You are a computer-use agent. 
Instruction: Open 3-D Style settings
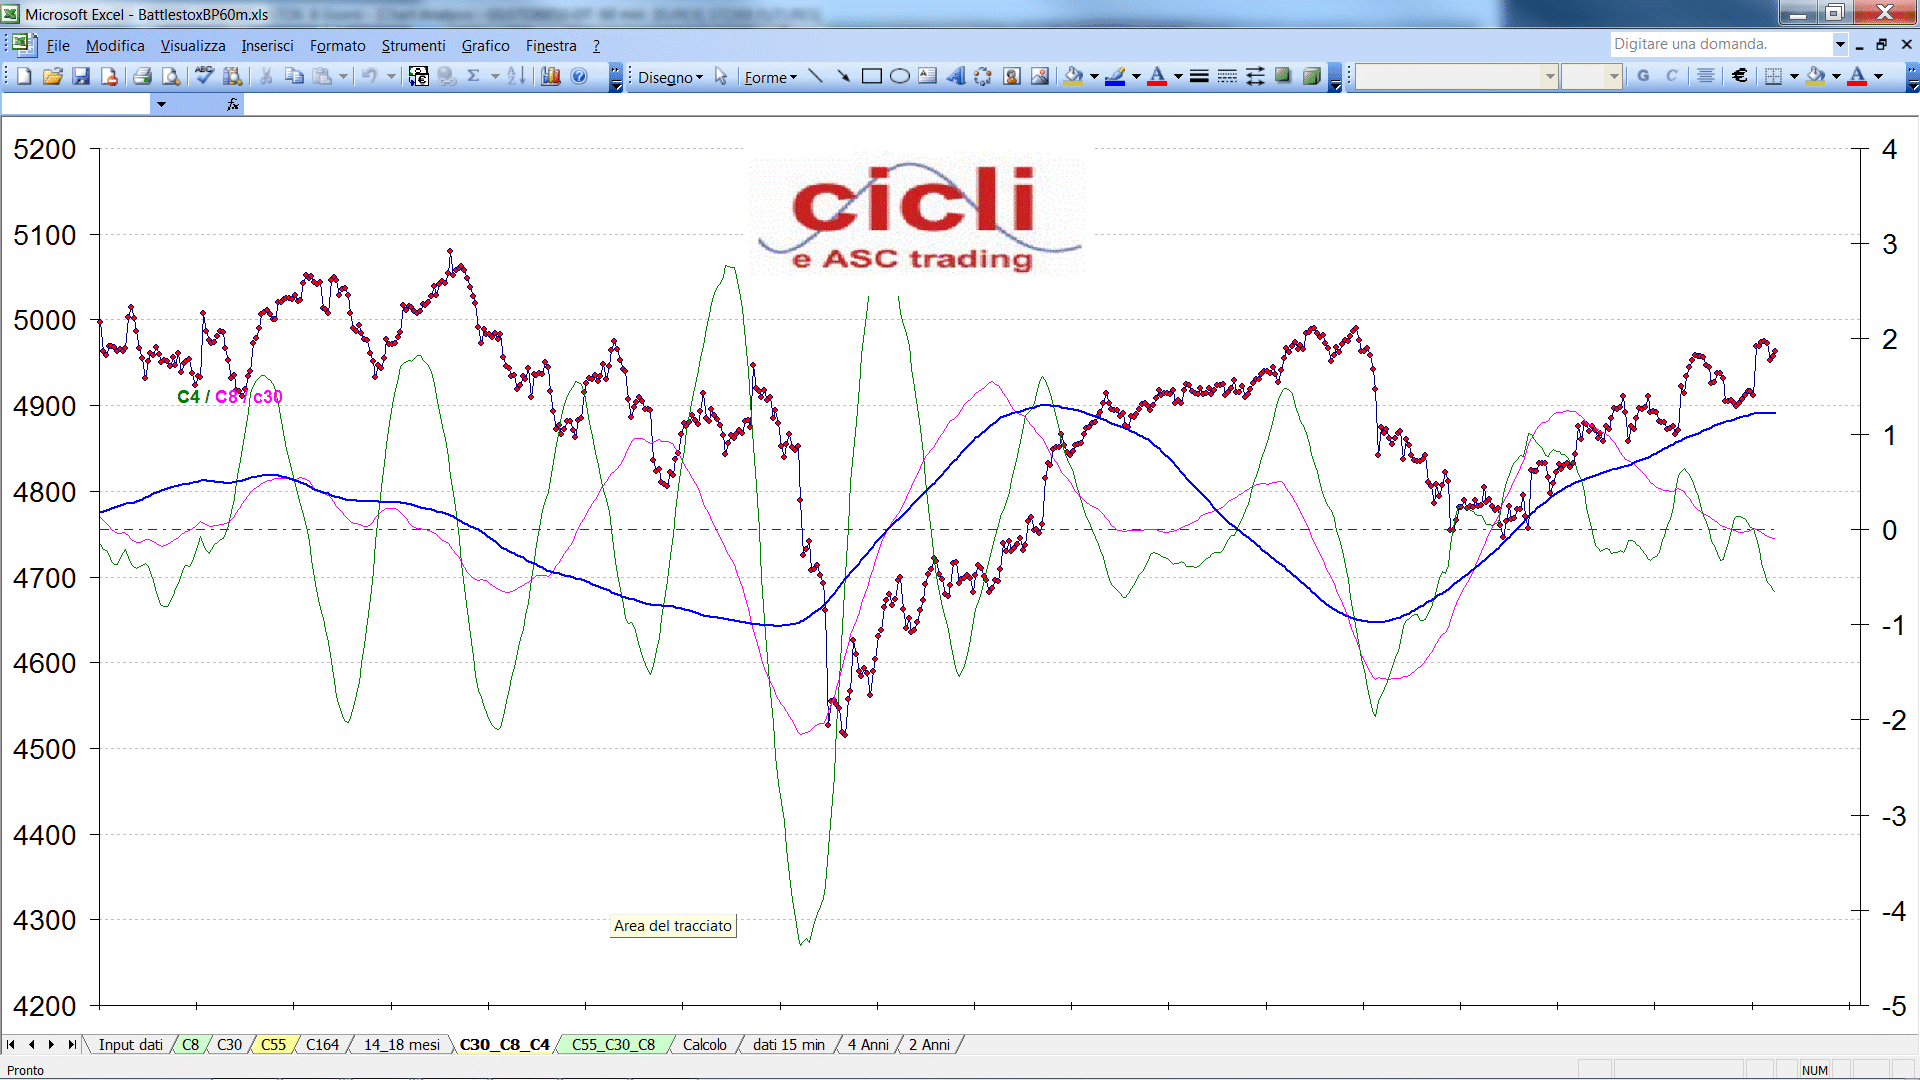[1311, 77]
